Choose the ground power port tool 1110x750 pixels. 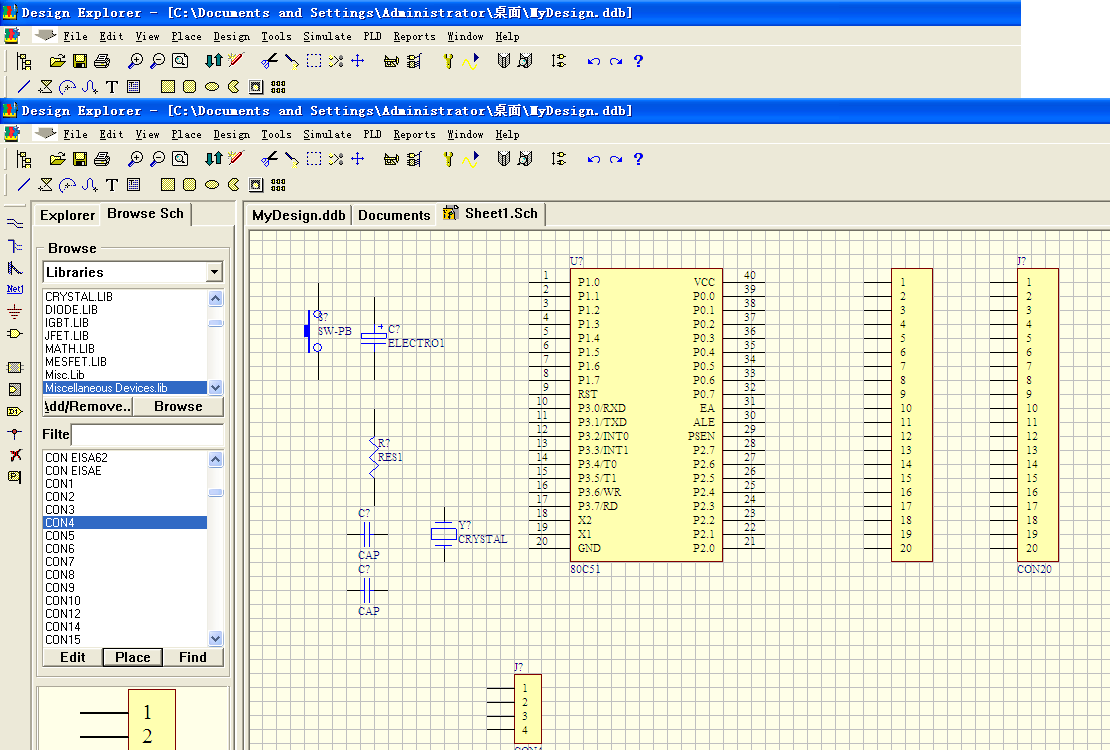point(15,311)
